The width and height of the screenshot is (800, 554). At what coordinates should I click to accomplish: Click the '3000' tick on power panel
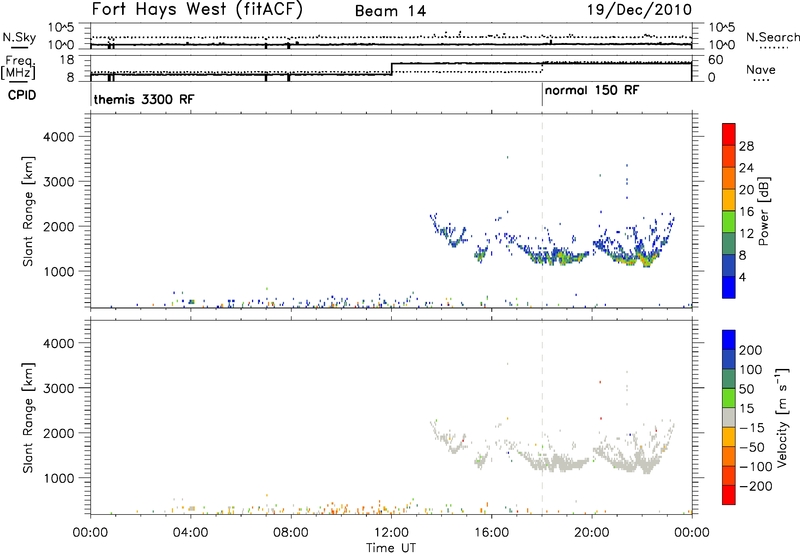58,182
